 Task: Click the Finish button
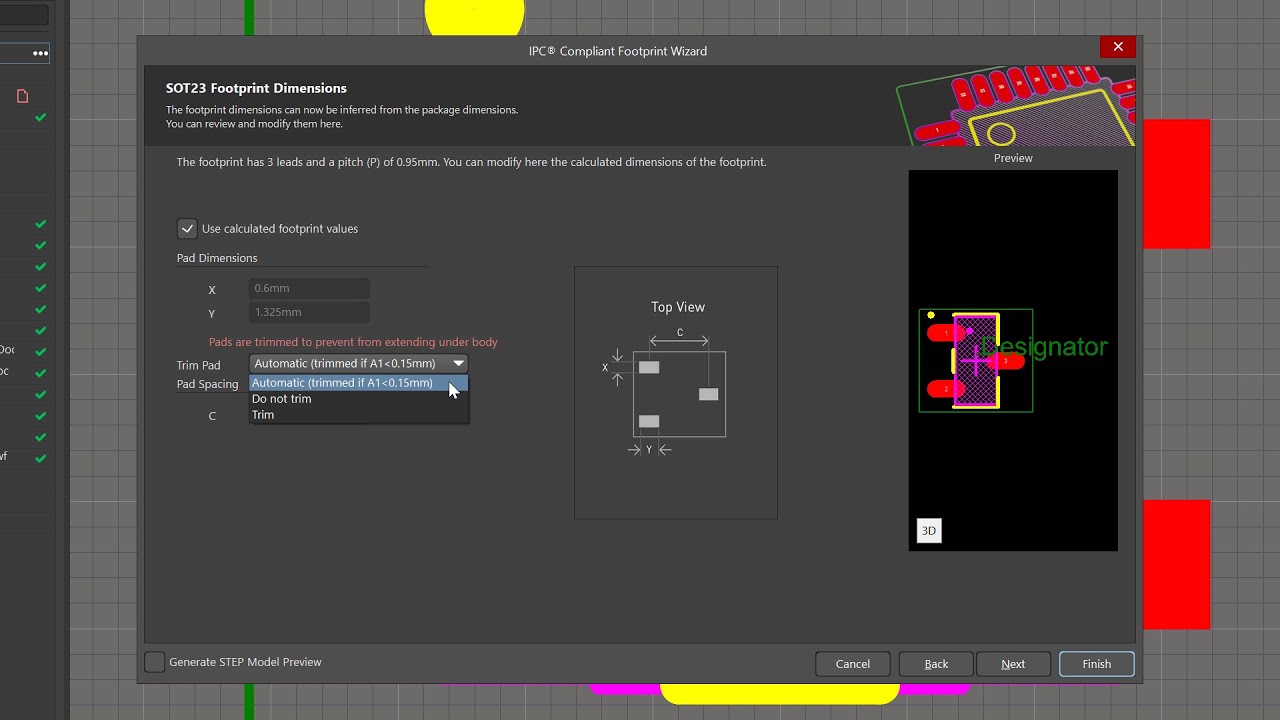tap(1096, 664)
